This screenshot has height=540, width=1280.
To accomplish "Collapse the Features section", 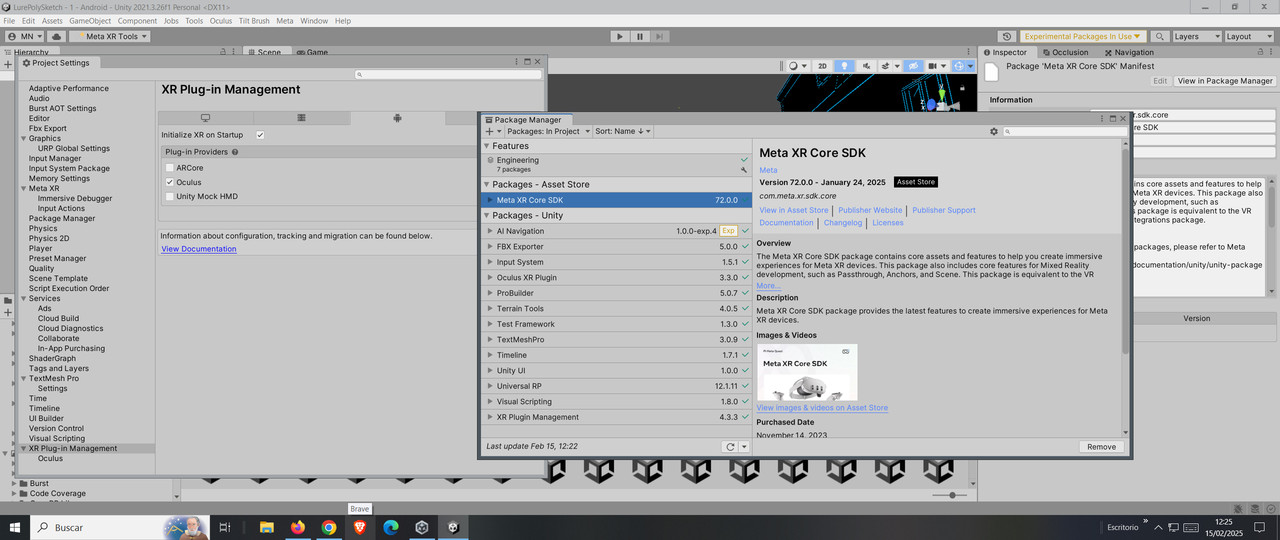I will tap(486, 146).
